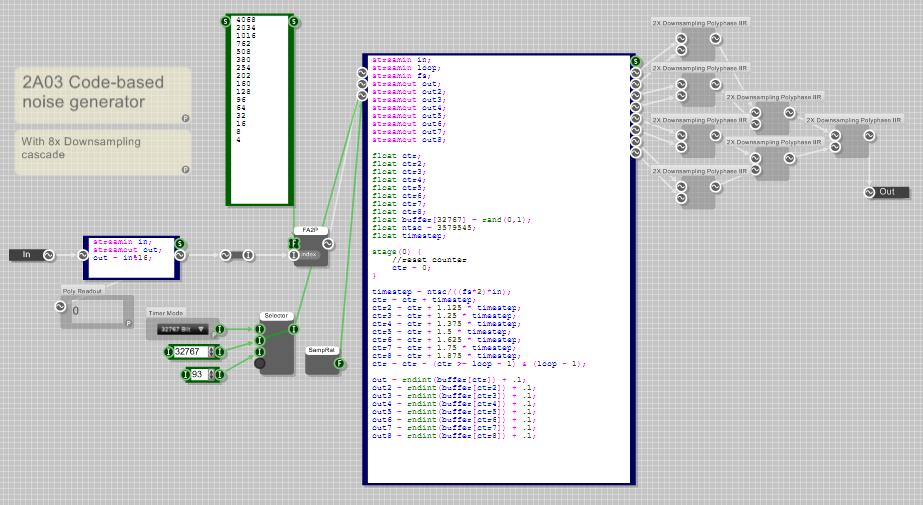Click the stepper arrows on the 32767 box
Screen dimensions: 923x505
(x=211, y=352)
